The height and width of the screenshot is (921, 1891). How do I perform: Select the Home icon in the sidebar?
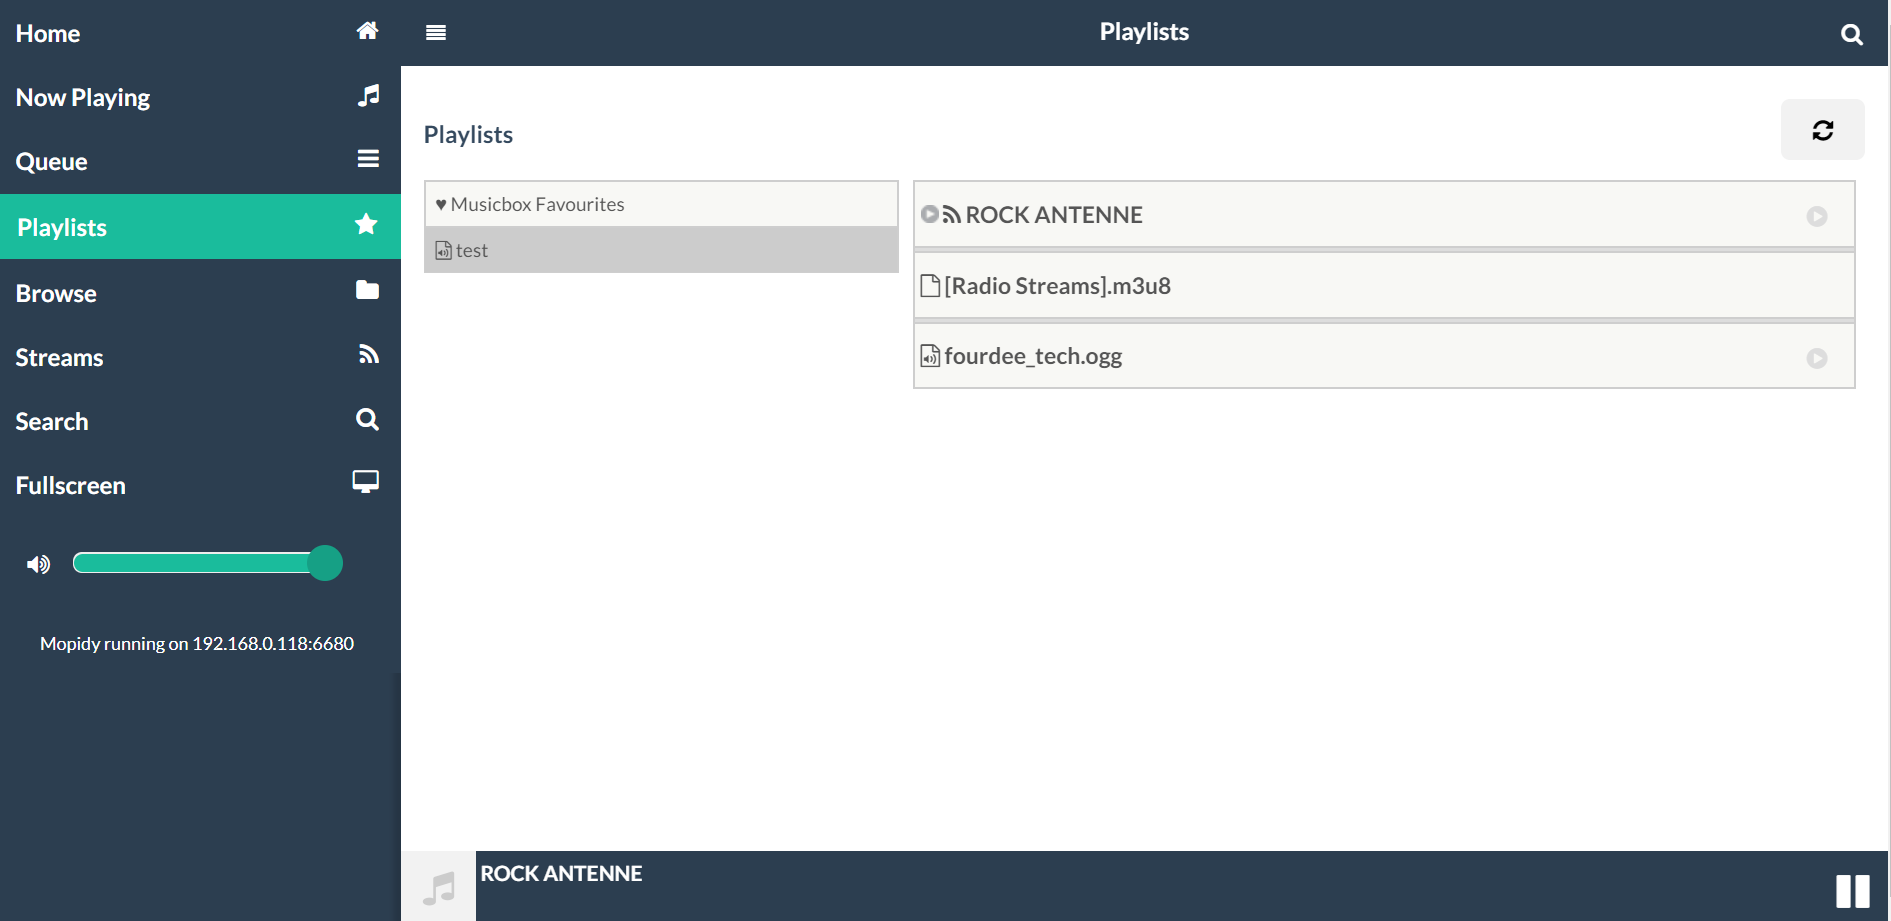click(x=367, y=30)
